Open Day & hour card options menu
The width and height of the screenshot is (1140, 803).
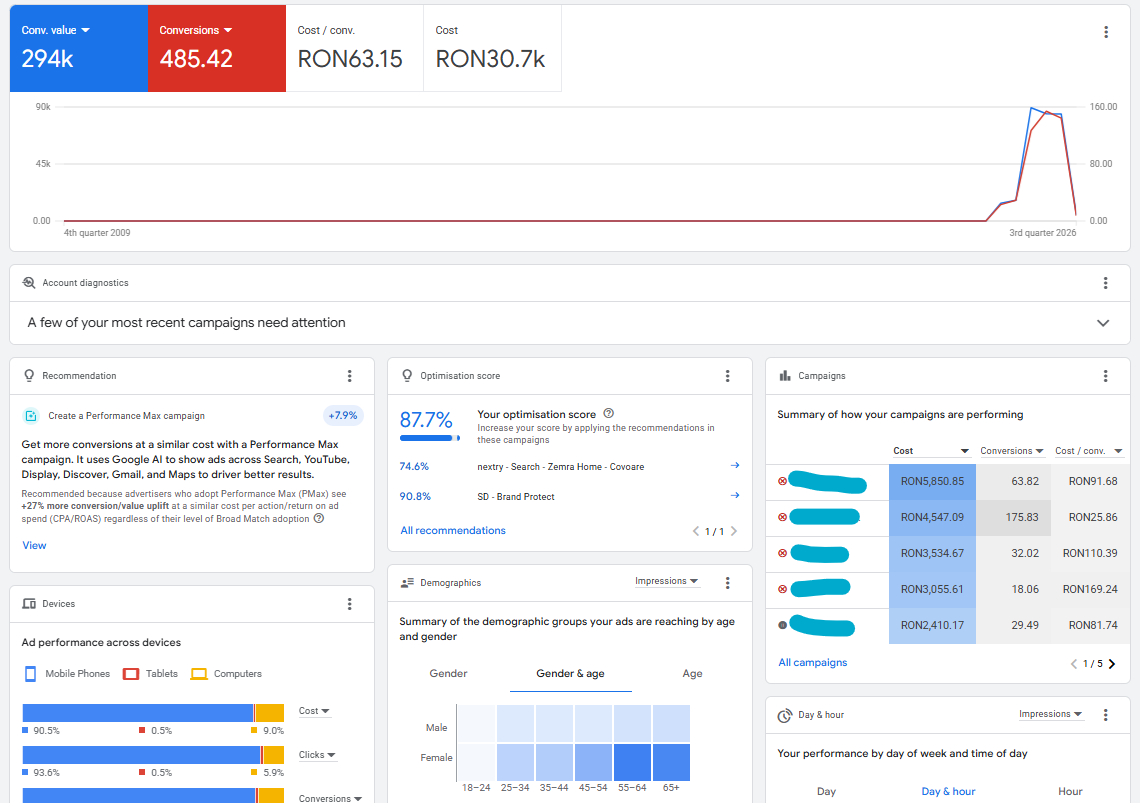coord(1105,715)
